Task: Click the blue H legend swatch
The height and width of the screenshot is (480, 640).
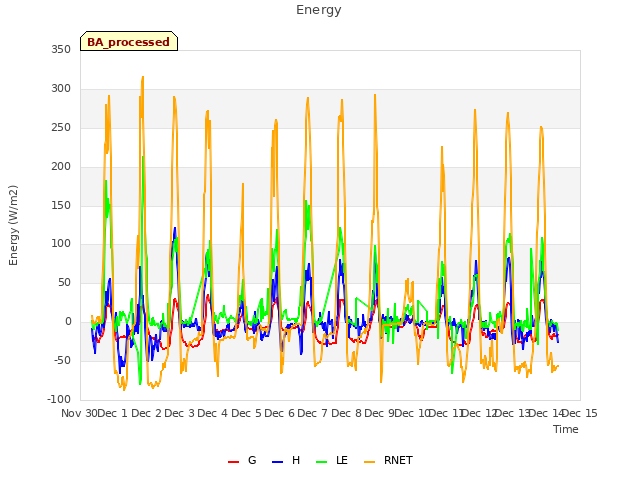Action: coord(277,462)
